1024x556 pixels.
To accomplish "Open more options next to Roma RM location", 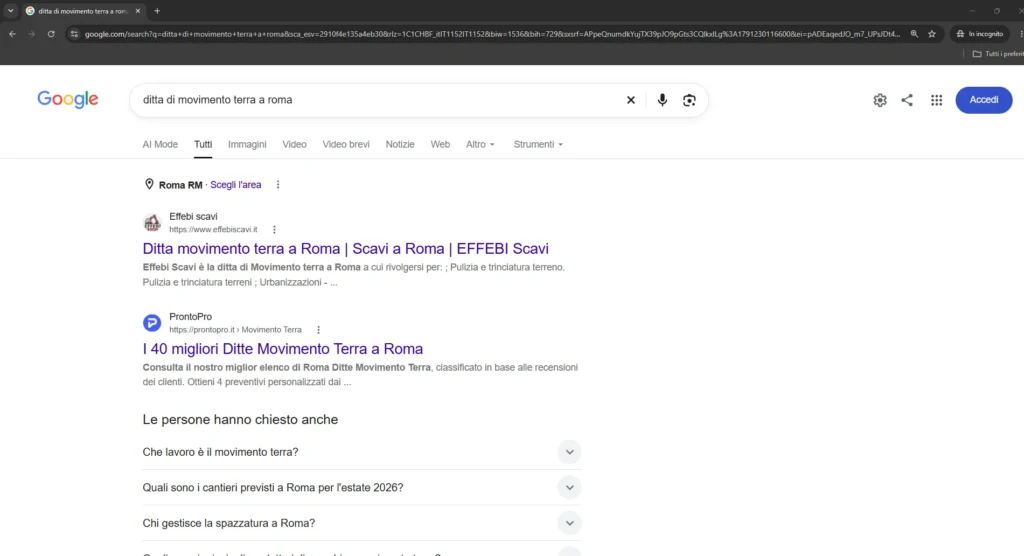I will coord(278,185).
